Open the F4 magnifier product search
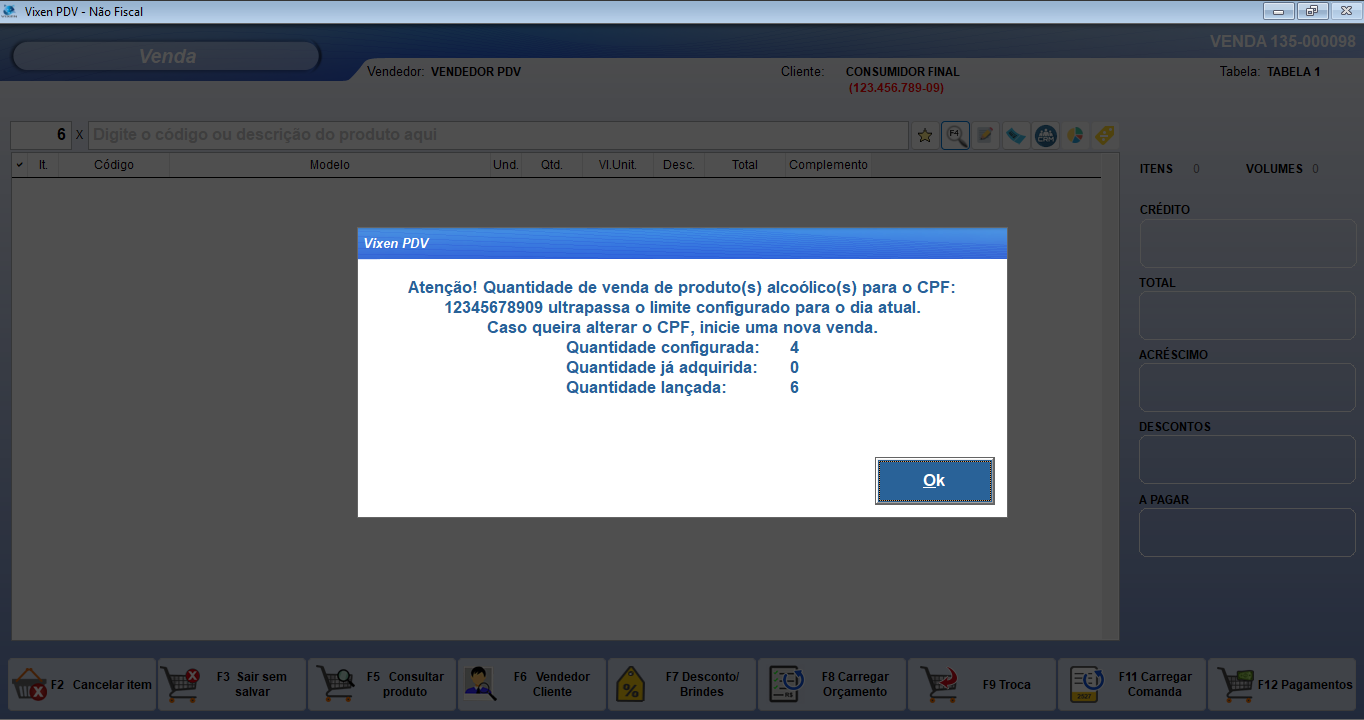This screenshot has width=1364, height=720. tap(955, 135)
